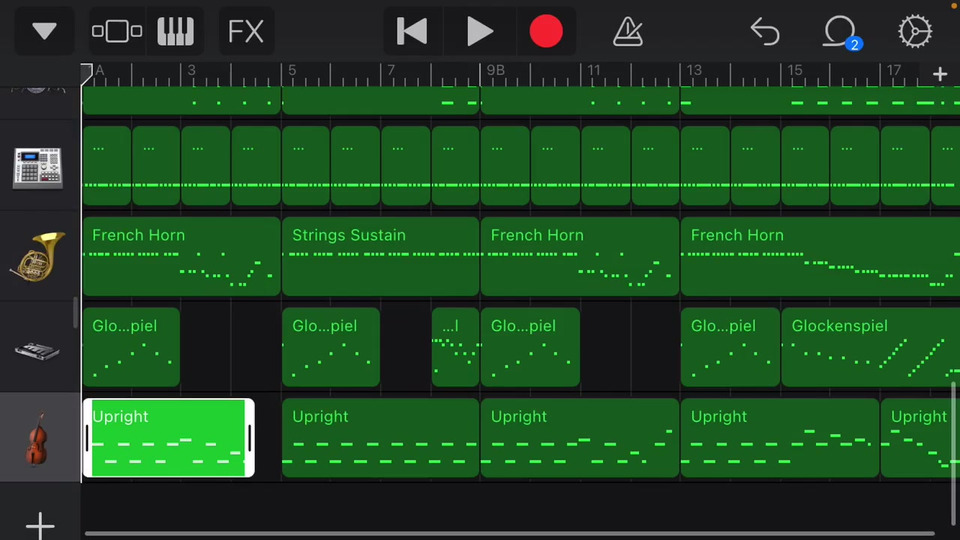
Task: Select the Upright region at bar 13
Action: [779, 438]
